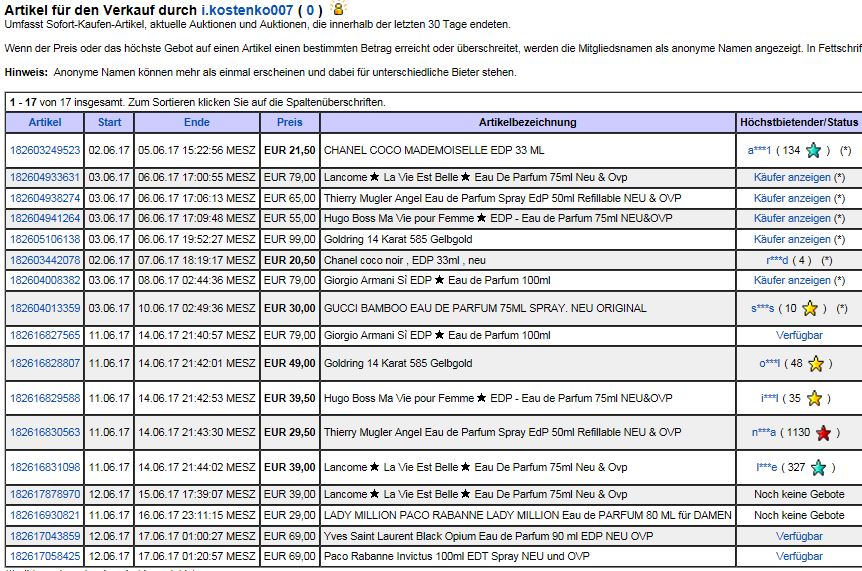This screenshot has height=571, width=862.
Task: Open item number 182604938274
Action: point(45,198)
